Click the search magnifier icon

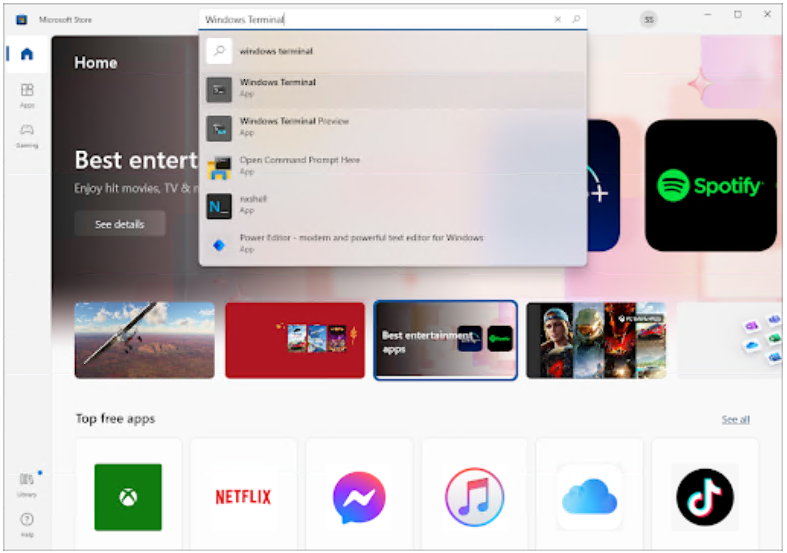(x=576, y=19)
